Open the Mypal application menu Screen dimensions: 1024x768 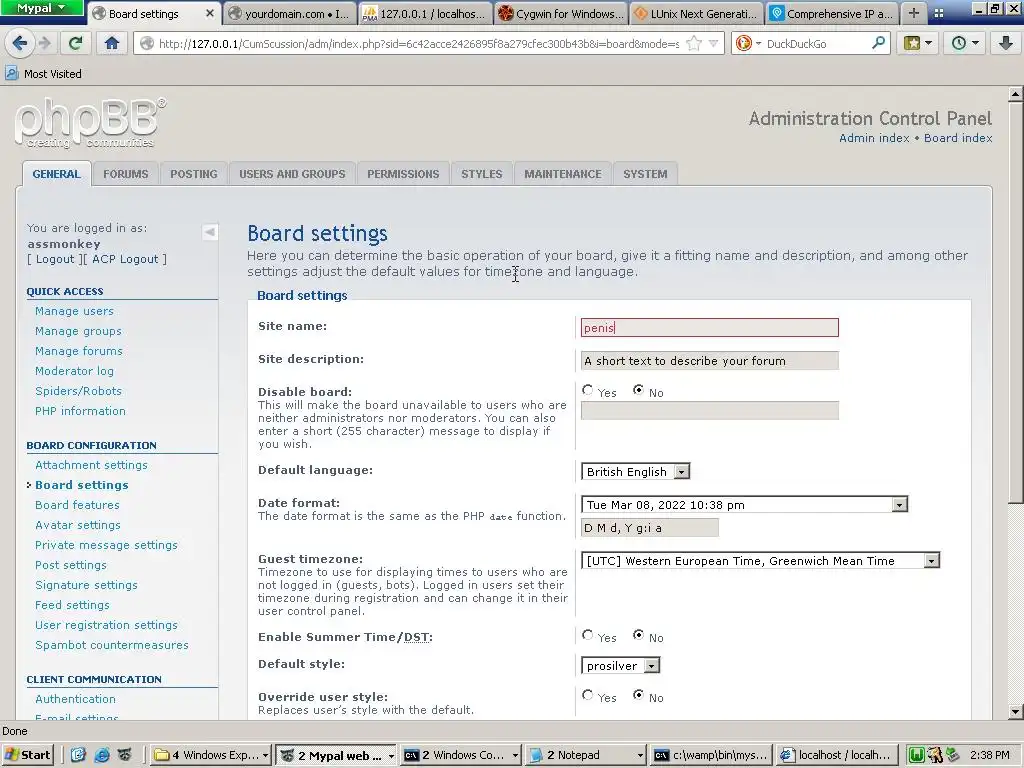point(41,8)
